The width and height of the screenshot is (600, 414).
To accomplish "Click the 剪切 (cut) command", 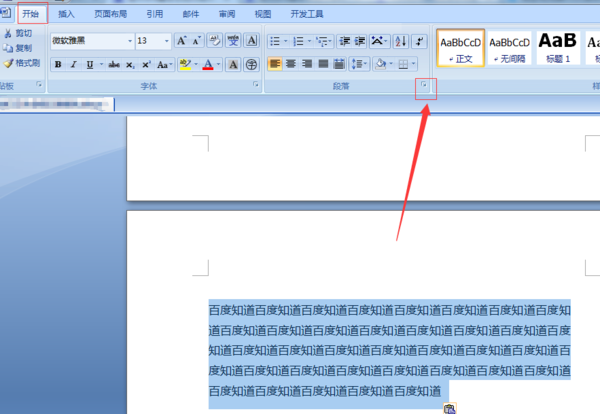I will pos(18,33).
